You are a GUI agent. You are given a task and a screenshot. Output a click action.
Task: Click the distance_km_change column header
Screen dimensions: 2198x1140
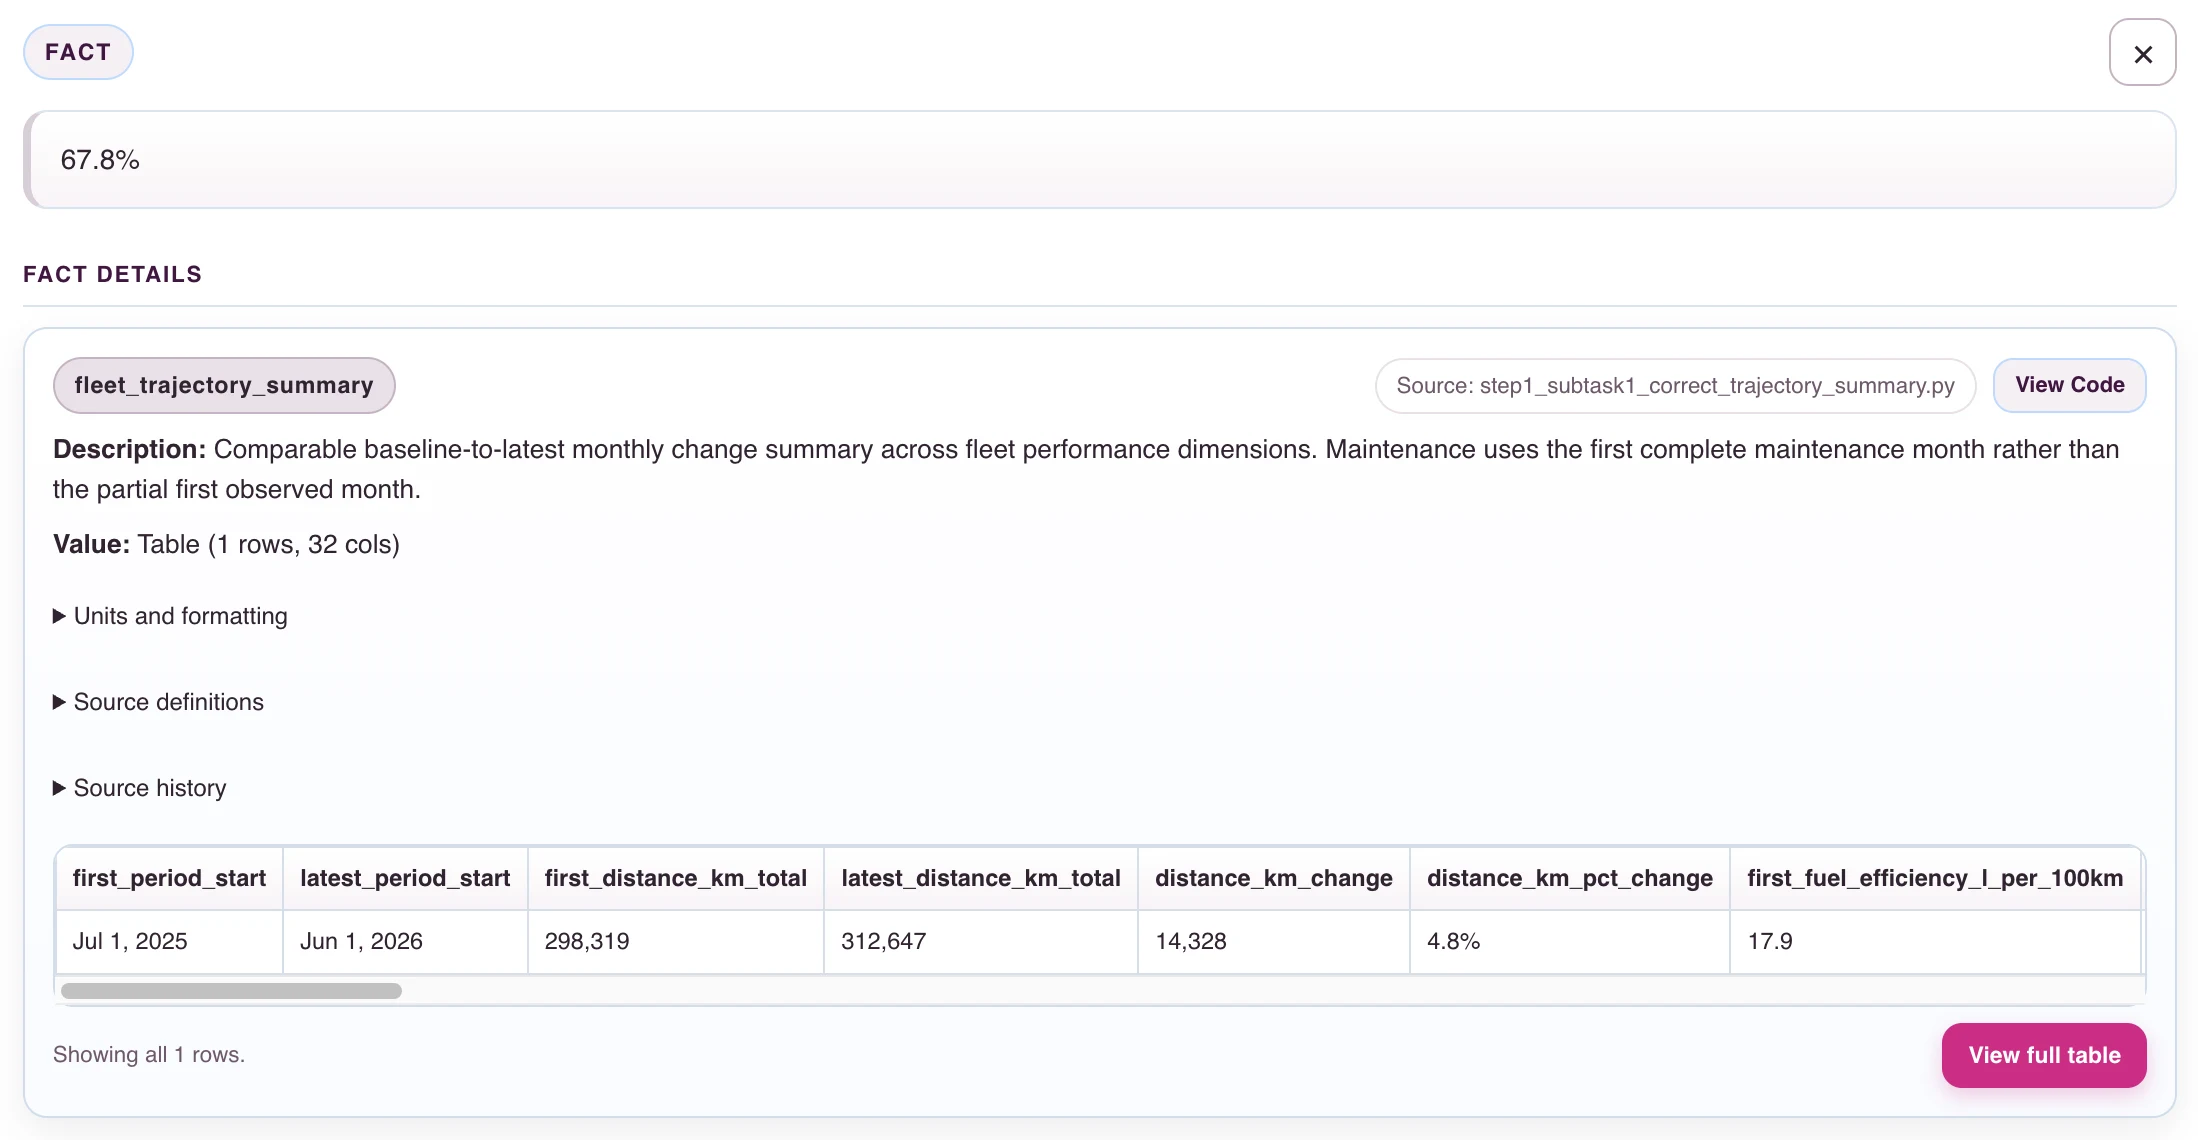tap(1274, 878)
